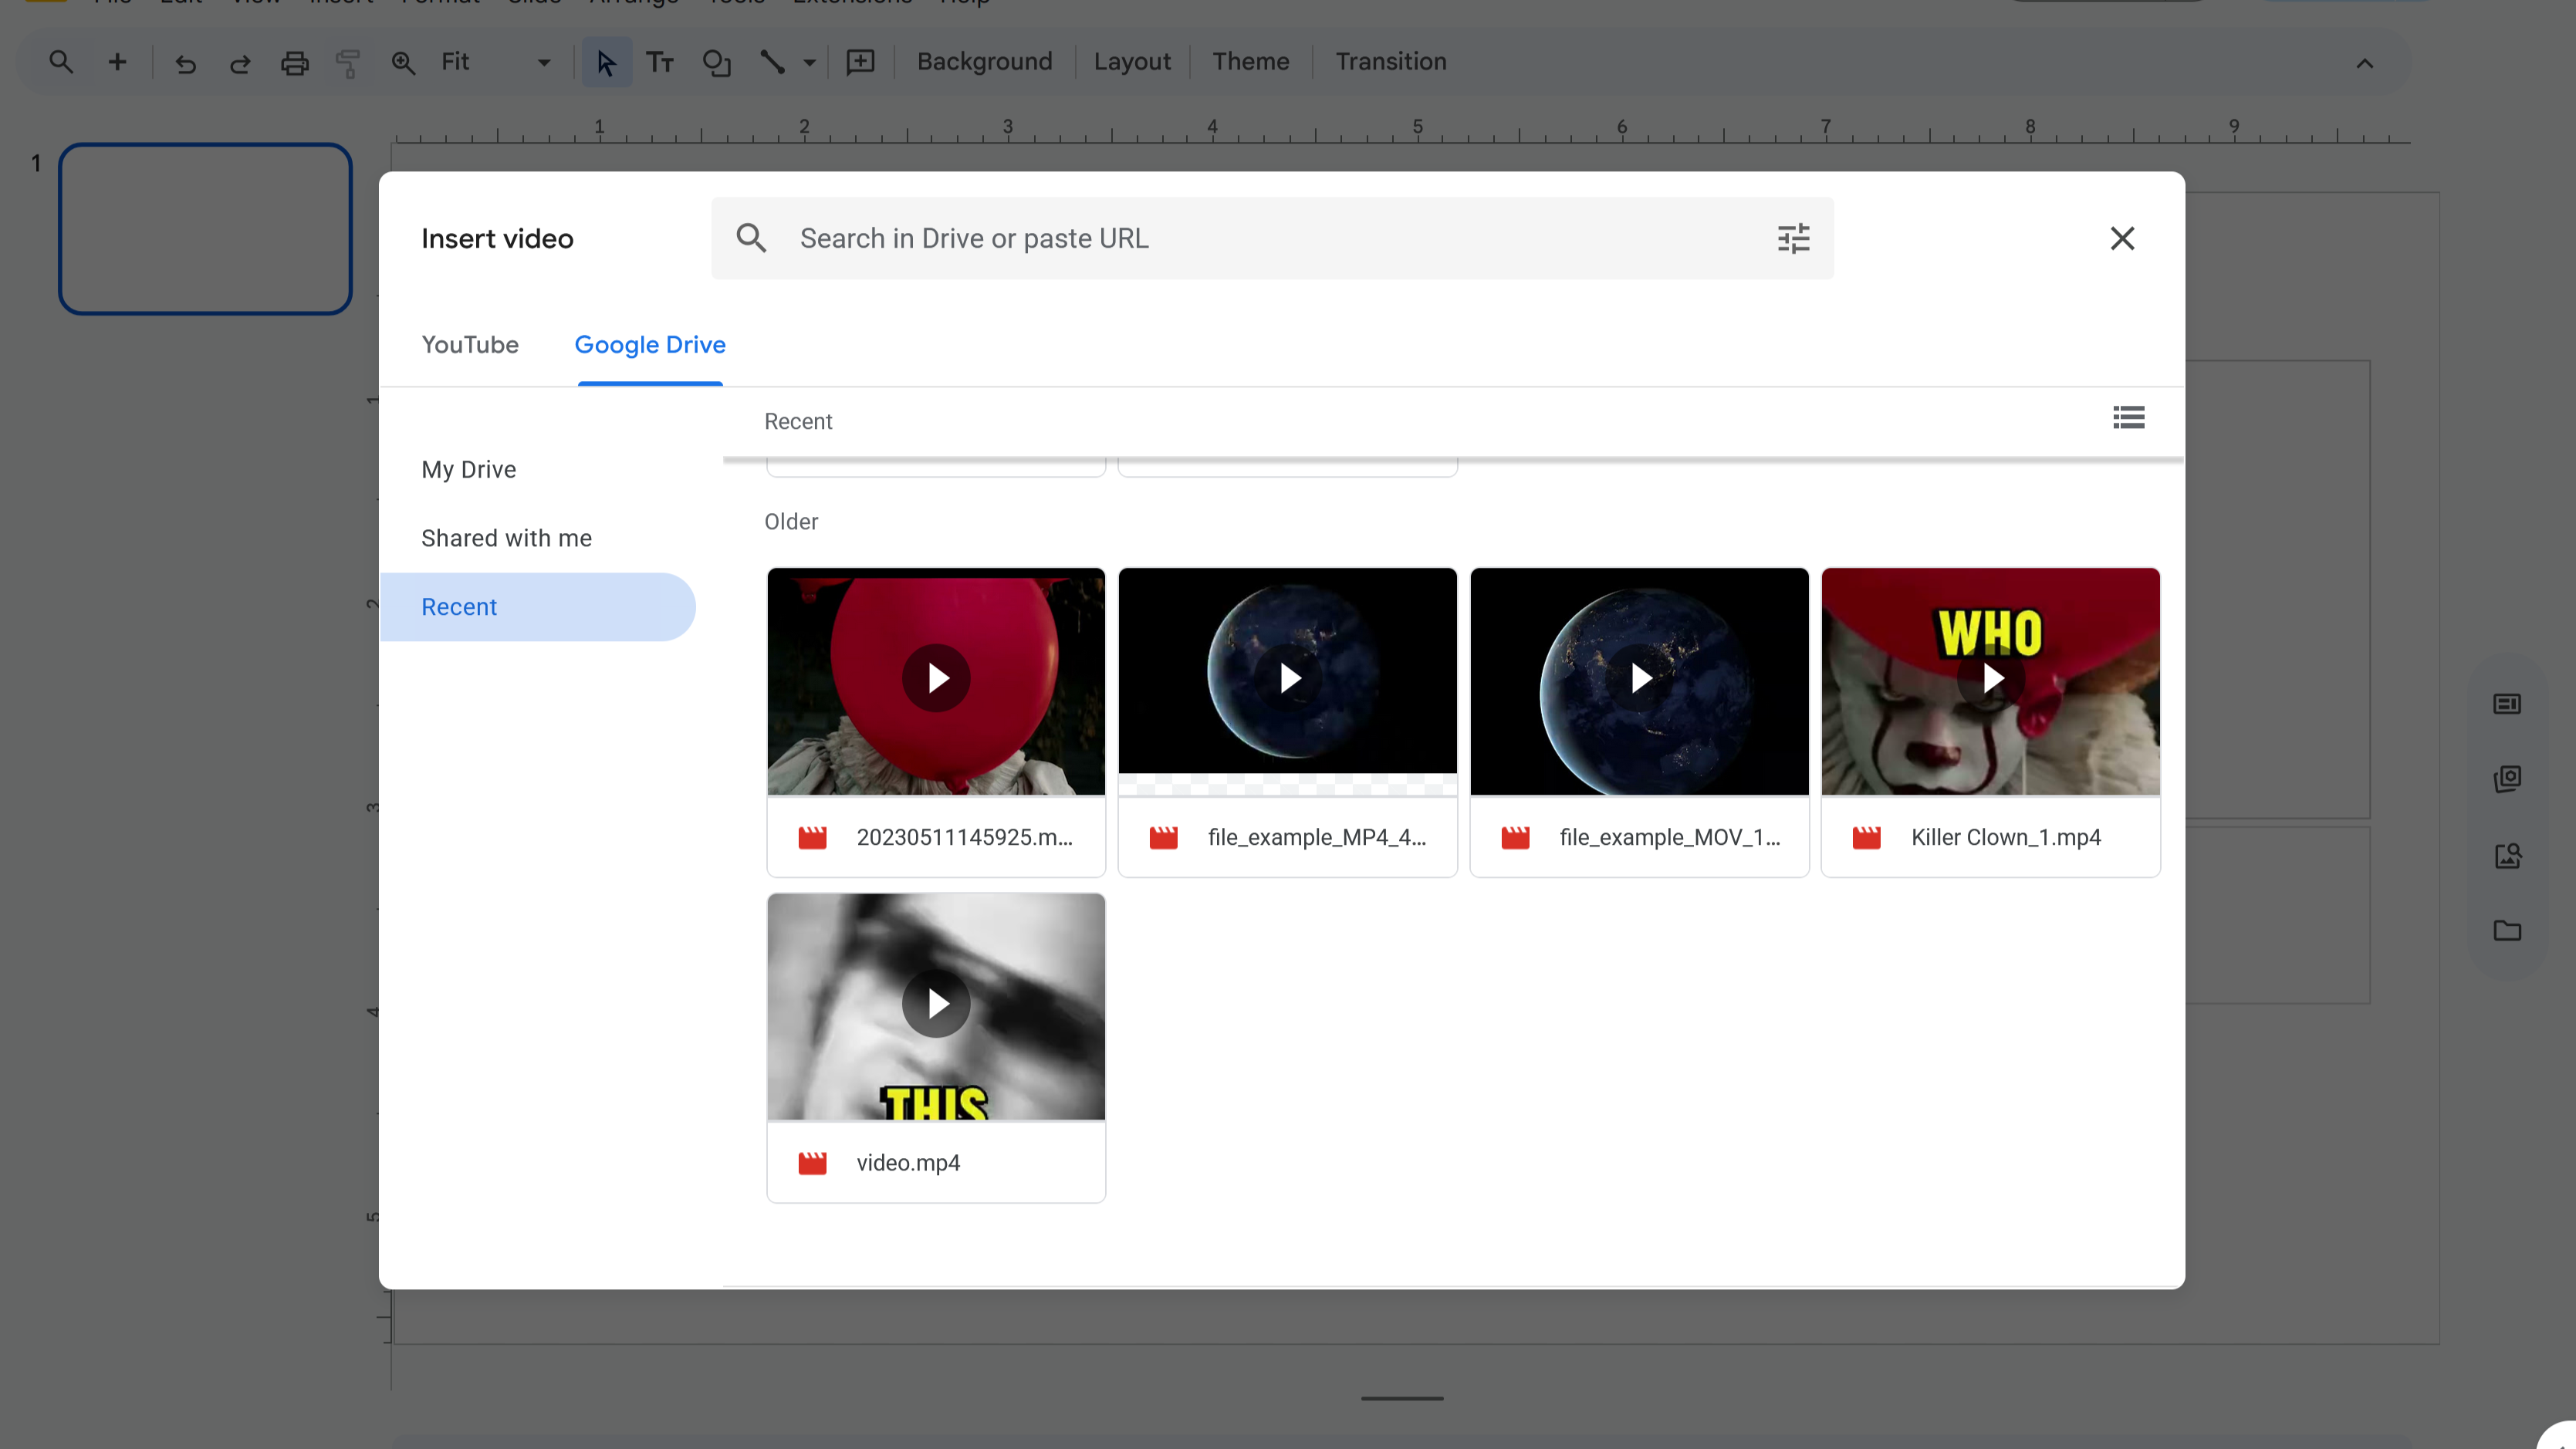Select video.mp4 thumbnail
The width and height of the screenshot is (2576, 1449).
936,1006
